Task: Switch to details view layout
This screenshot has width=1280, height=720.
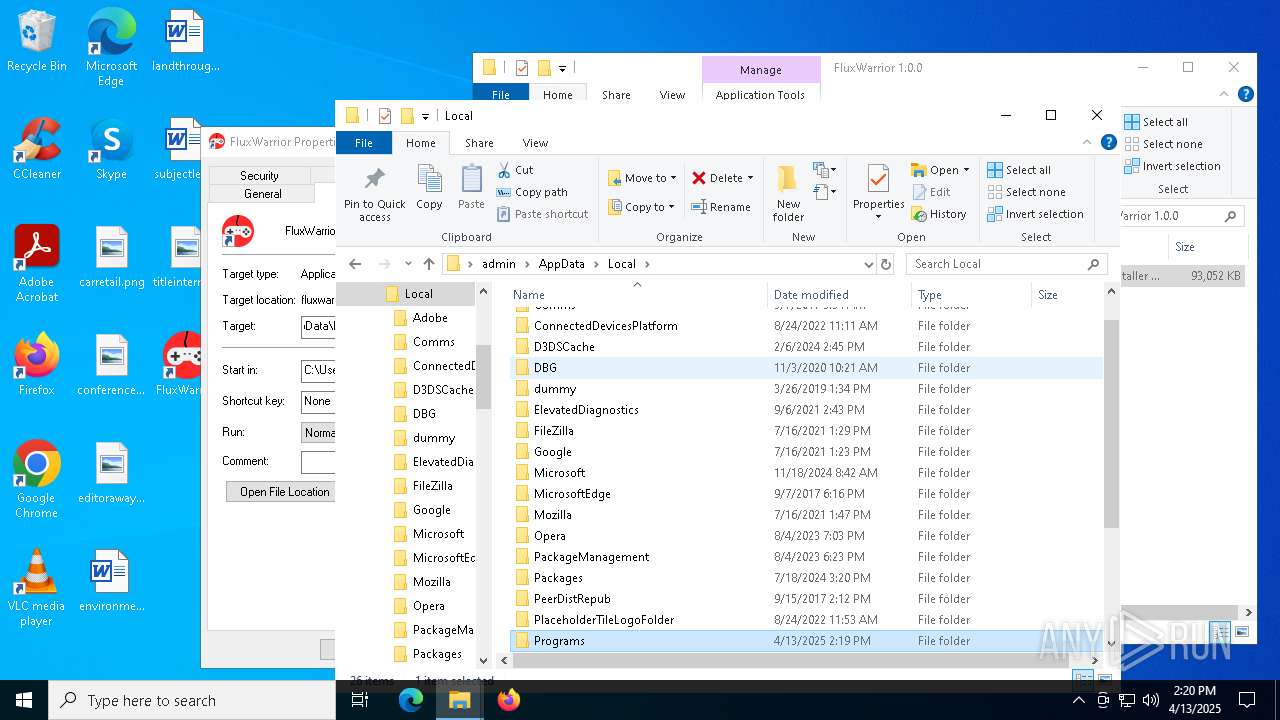Action: tap(1082, 679)
